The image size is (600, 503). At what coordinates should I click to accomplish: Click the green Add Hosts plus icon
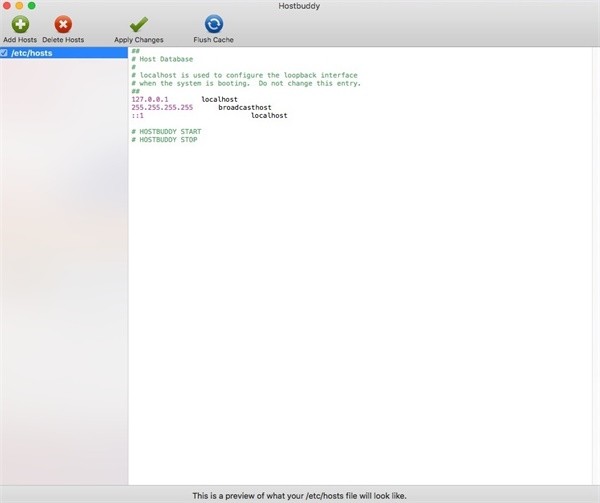(21, 24)
